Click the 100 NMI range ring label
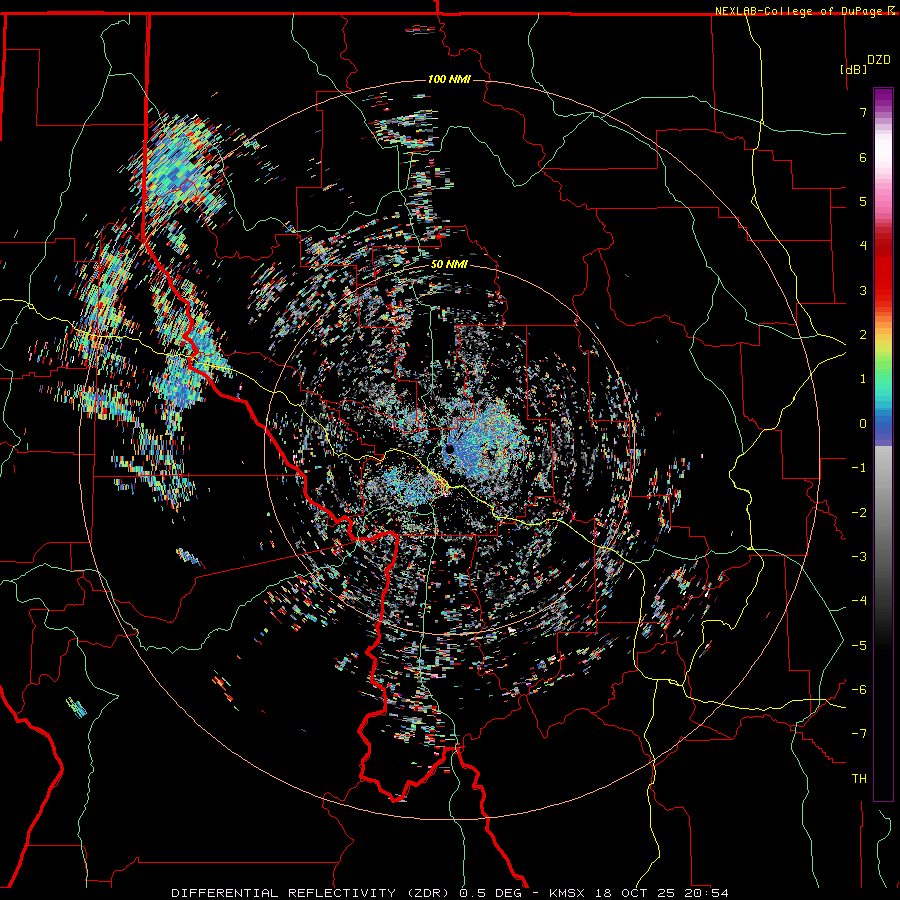 (449, 79)
